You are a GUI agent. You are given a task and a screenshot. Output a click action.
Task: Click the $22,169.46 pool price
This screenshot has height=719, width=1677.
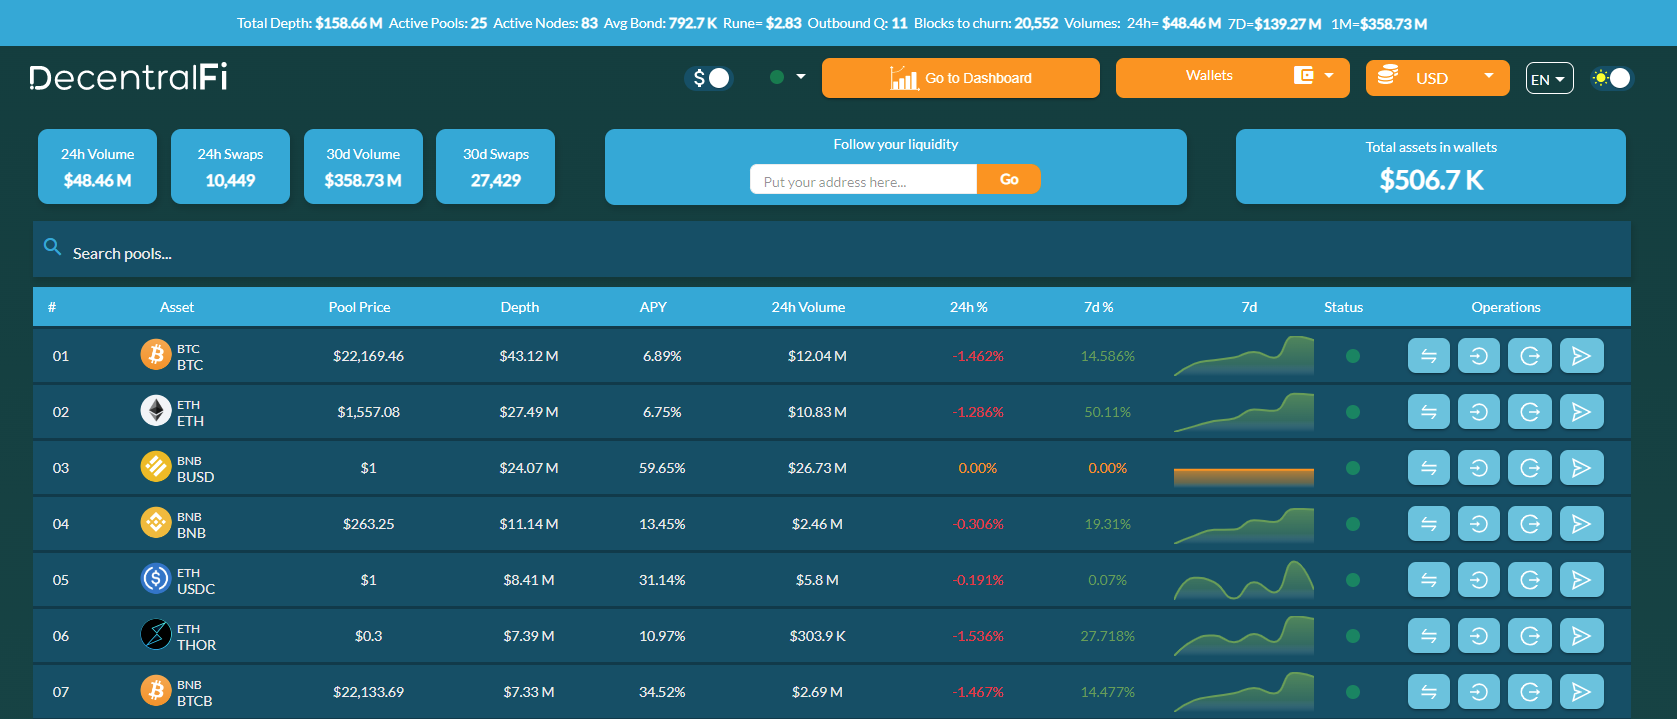pyautogui.click(x=369, y=356)
